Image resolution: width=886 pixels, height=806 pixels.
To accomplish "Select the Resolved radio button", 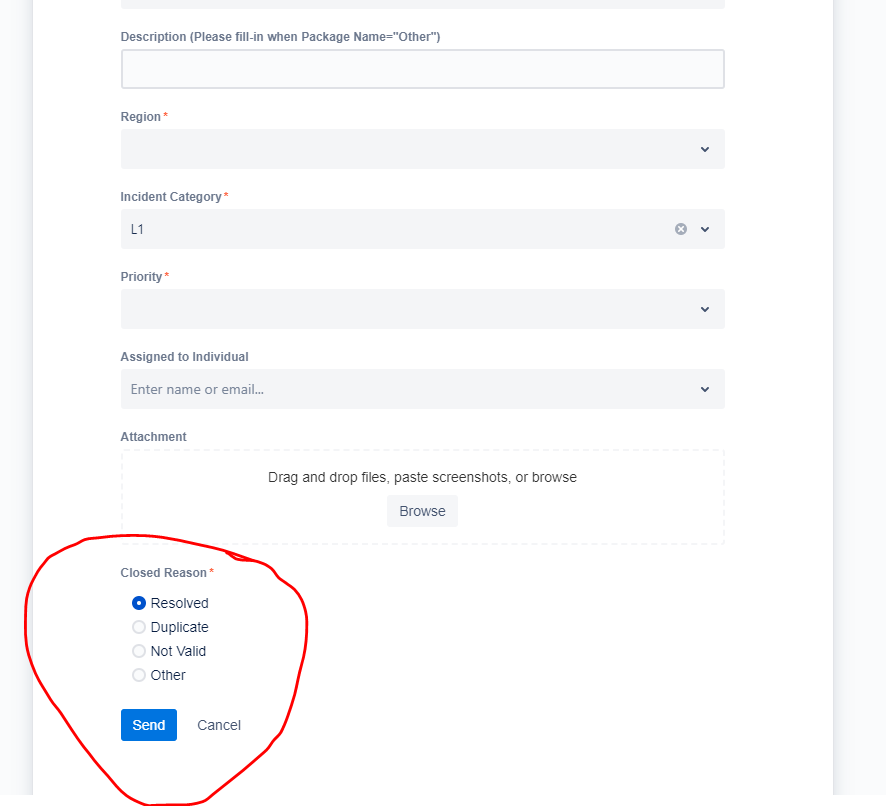I will point(138,603).
